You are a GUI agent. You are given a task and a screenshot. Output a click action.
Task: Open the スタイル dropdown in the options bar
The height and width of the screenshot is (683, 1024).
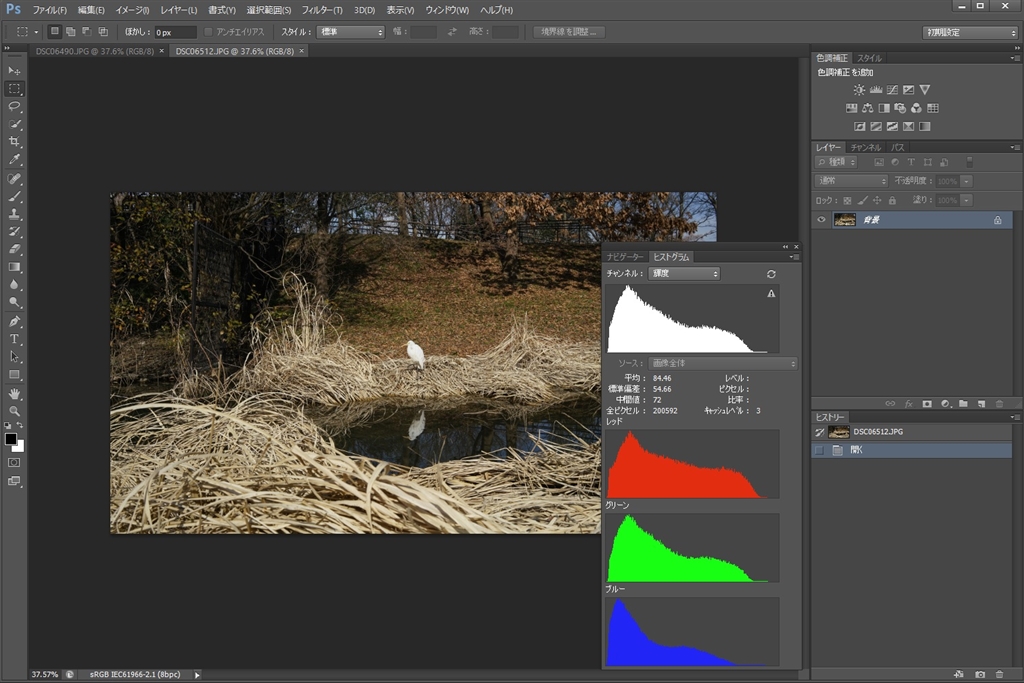[351, 32]
